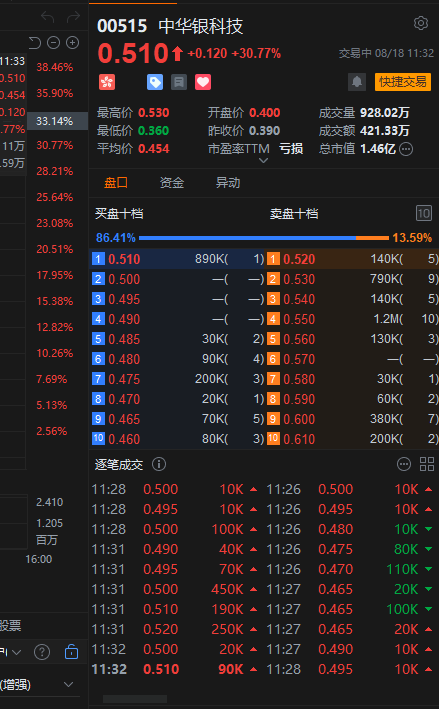Open the blue tag label icon
This screenshot has width=439, height=709.
click(x=155, y=82)
